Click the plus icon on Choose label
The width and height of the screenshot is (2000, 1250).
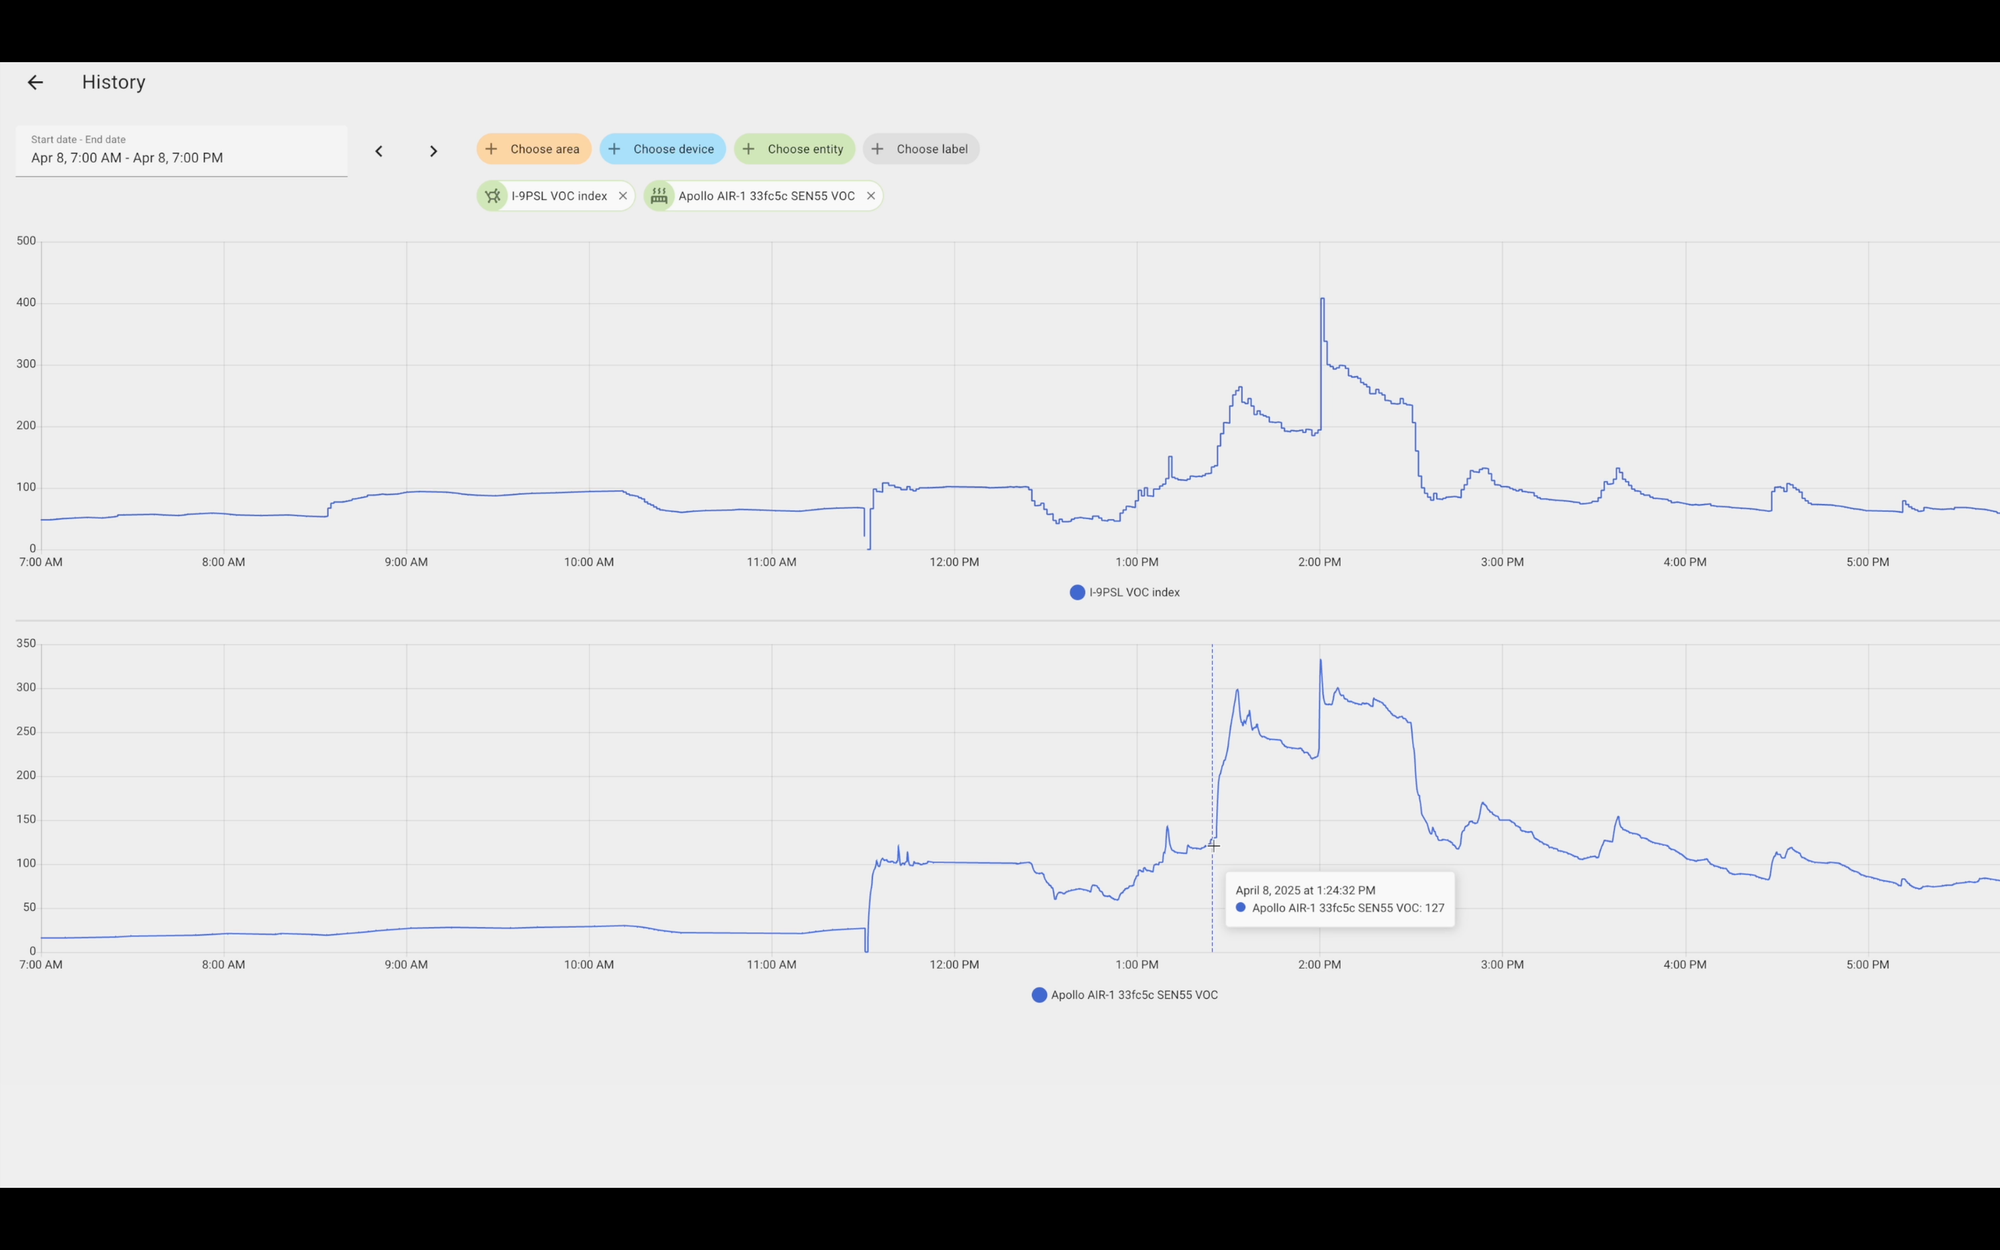(x=878, y=149)
